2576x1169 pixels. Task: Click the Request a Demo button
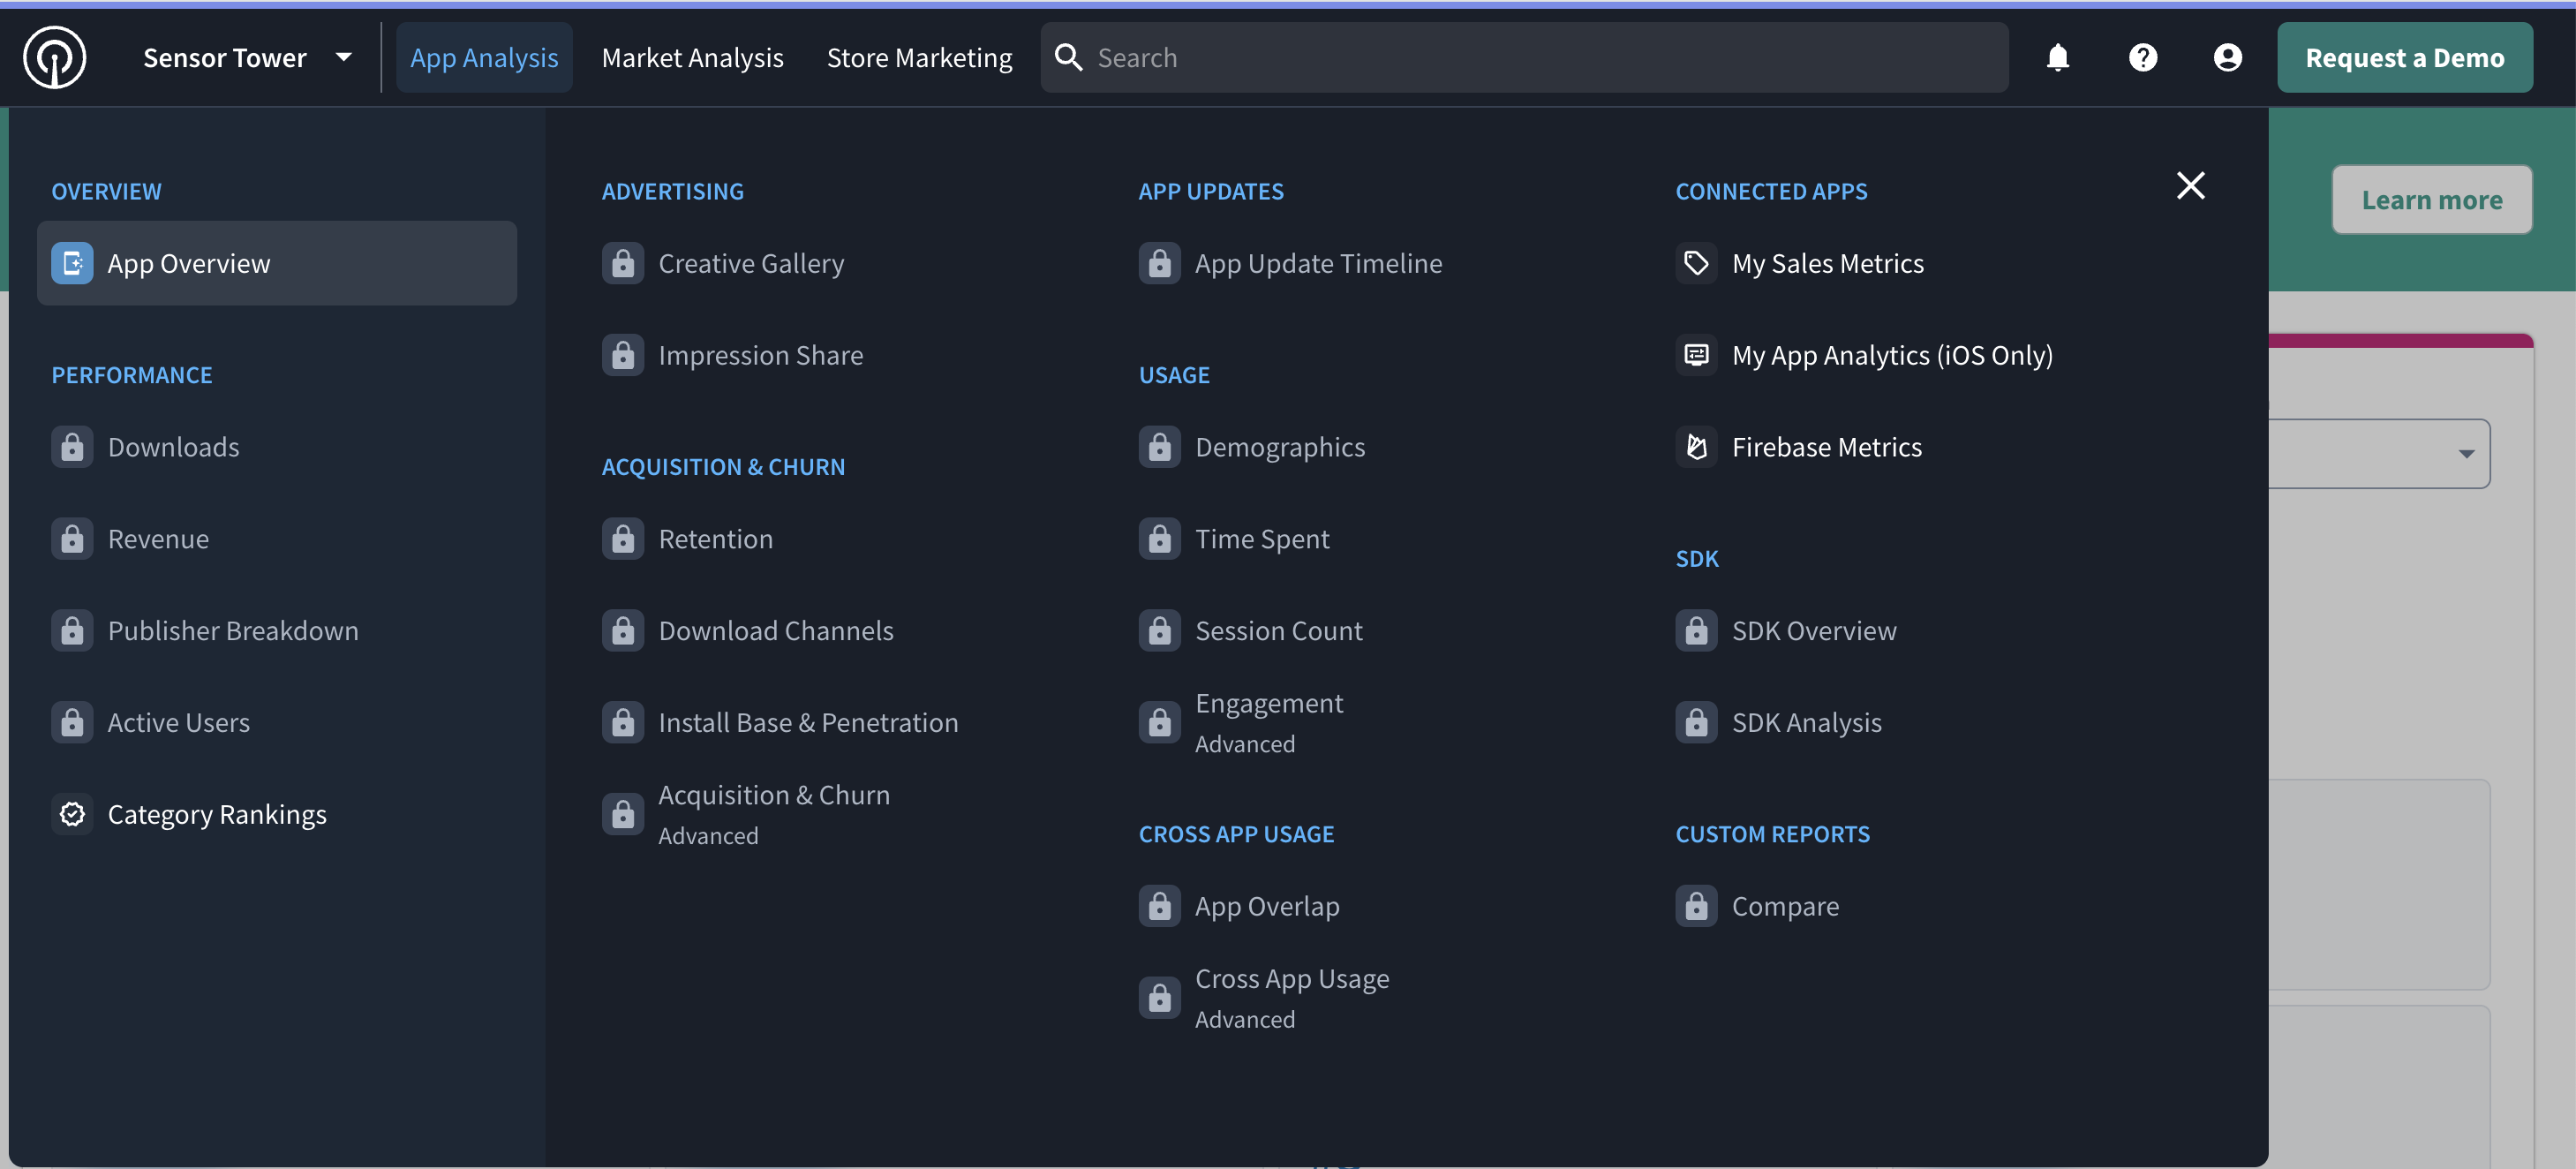pos(2404,58)
